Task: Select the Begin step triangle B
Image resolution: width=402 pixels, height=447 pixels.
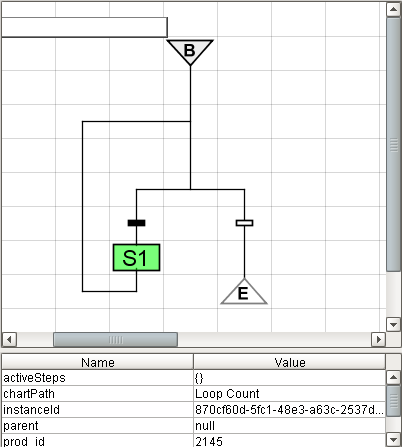Action: tap(190, 51)
